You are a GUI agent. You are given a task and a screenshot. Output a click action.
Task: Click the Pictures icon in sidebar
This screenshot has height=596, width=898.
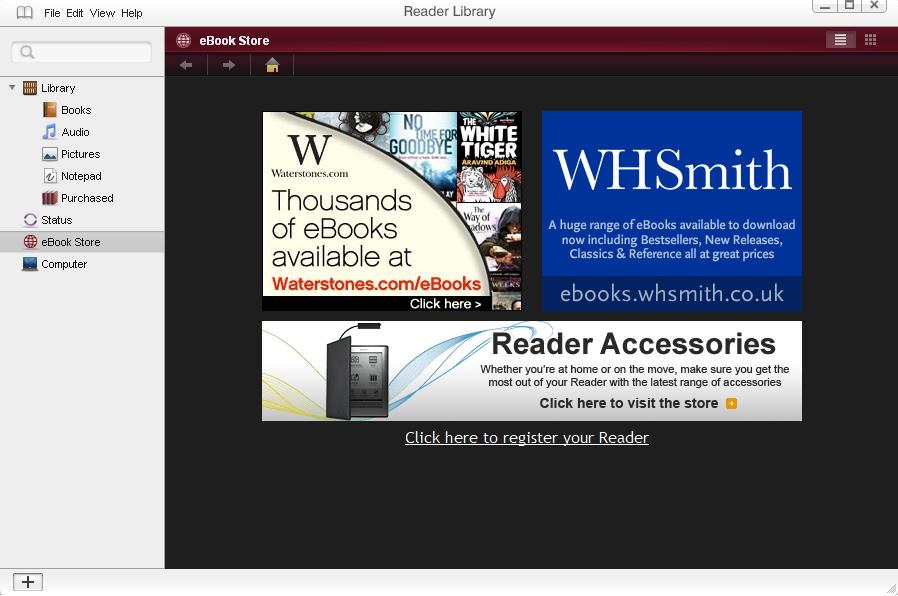pos(50,154)
